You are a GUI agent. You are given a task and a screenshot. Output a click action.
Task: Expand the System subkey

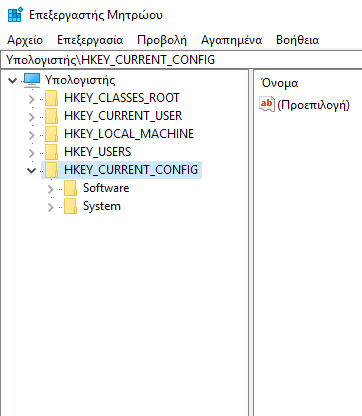[51, 207]
